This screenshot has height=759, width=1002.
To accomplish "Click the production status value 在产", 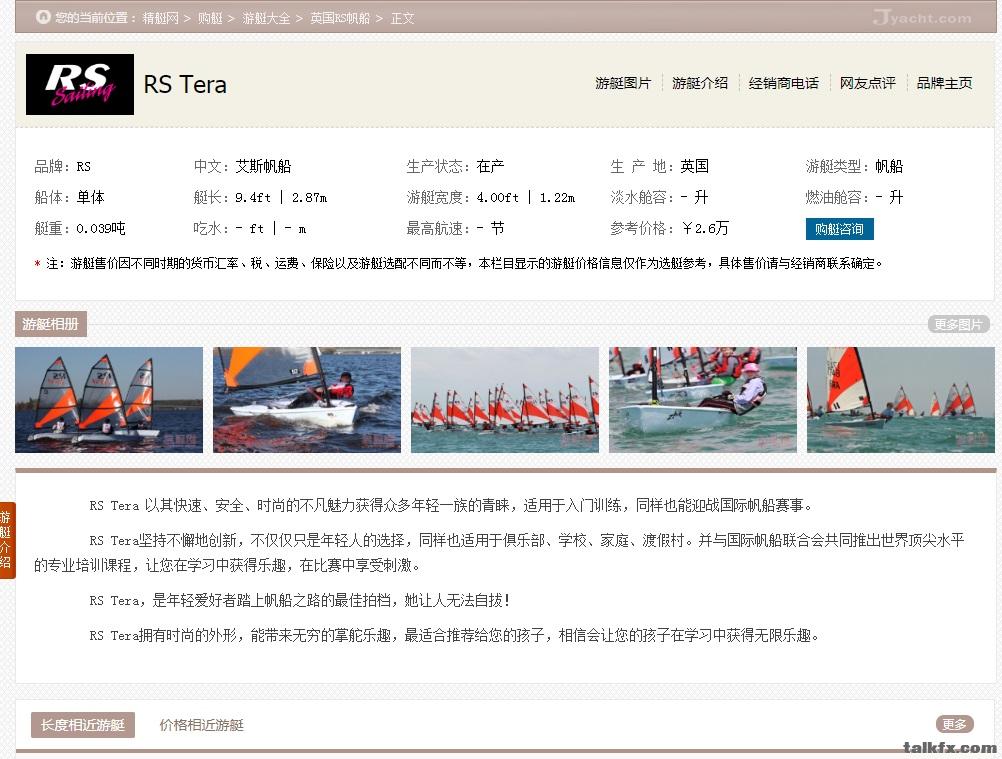I will tap(490, 166).
